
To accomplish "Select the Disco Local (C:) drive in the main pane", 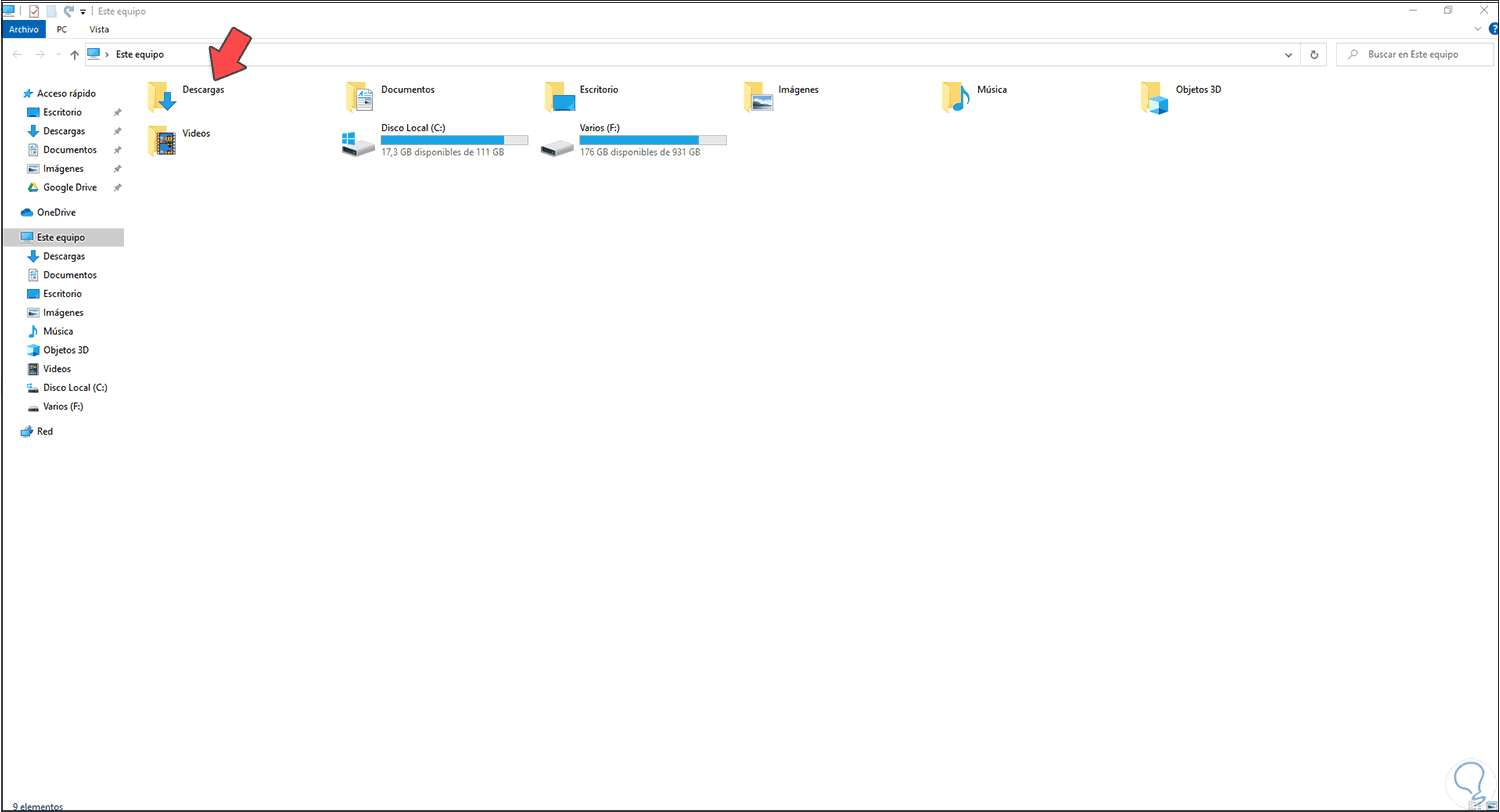I will pyautogui.click(x=435, y=141).
